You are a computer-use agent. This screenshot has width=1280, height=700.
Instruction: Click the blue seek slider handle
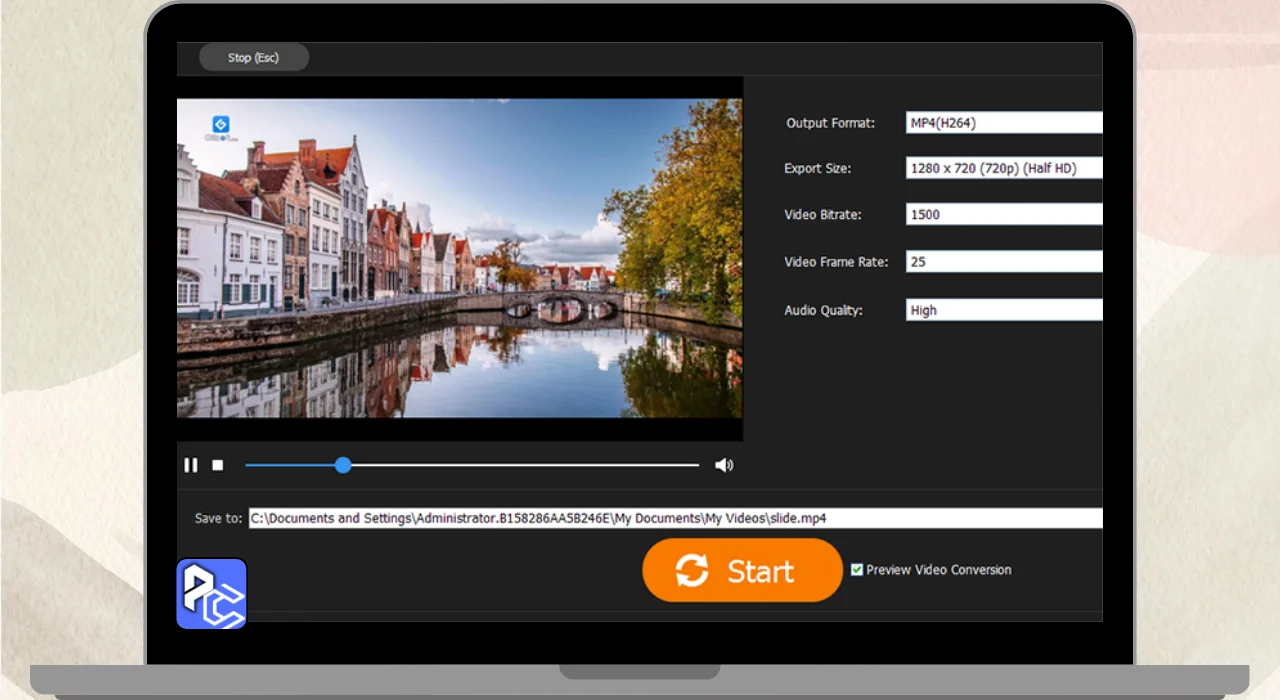click(x=343, y=465)
